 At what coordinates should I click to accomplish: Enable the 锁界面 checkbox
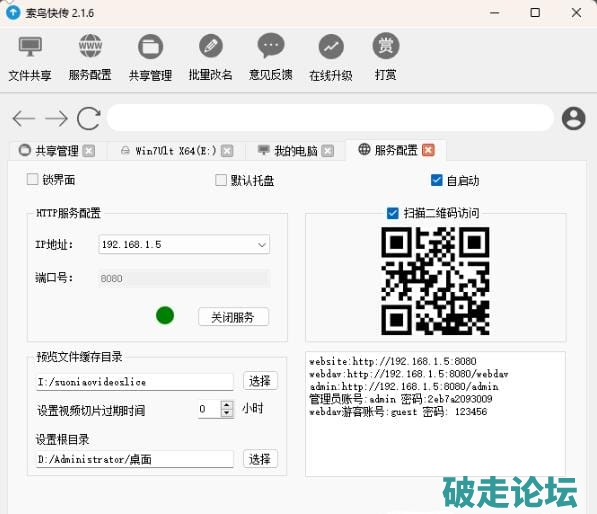(32, 179)
